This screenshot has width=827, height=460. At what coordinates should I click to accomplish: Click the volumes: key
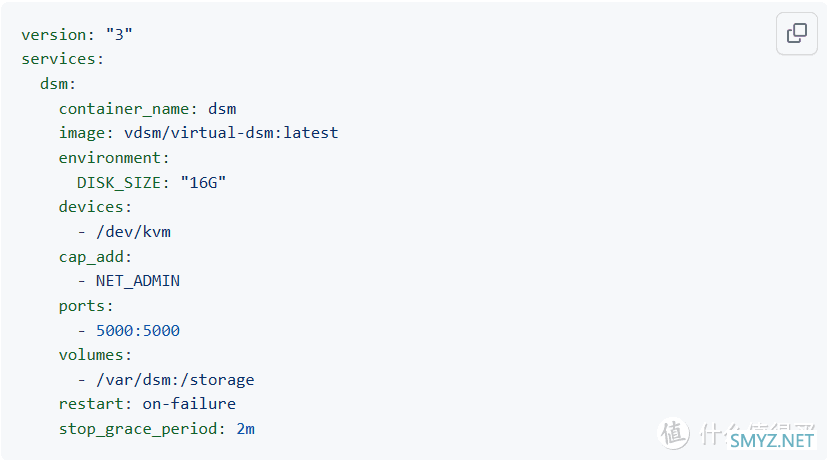[x=95, y=354]
